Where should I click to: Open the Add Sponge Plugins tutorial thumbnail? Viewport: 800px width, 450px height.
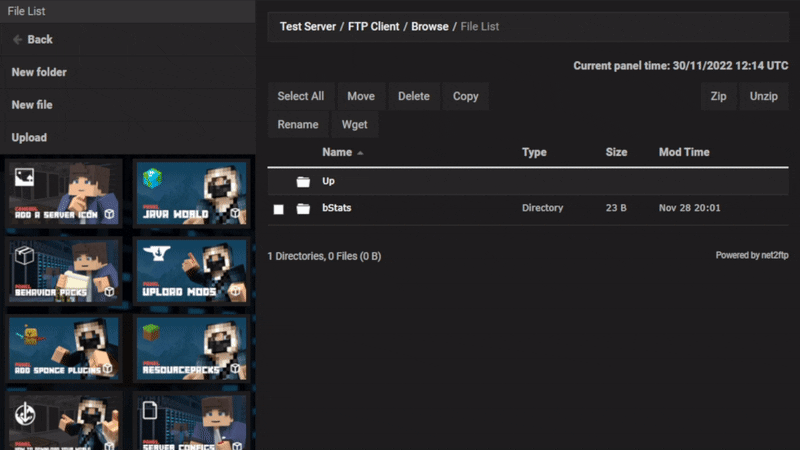click(x=65, y=348)
